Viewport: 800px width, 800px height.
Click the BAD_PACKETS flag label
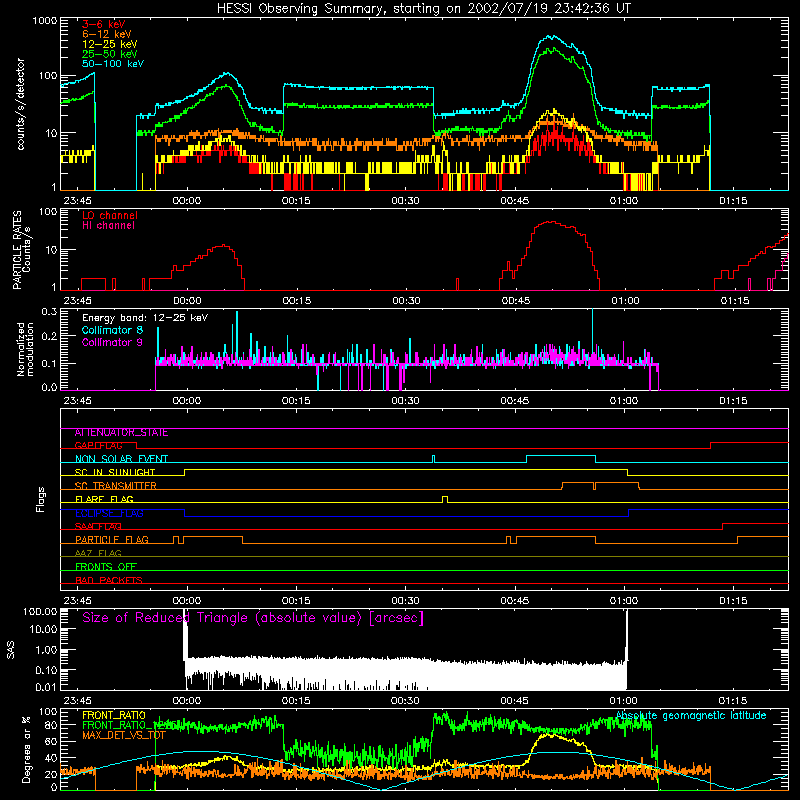click(109, 581)
